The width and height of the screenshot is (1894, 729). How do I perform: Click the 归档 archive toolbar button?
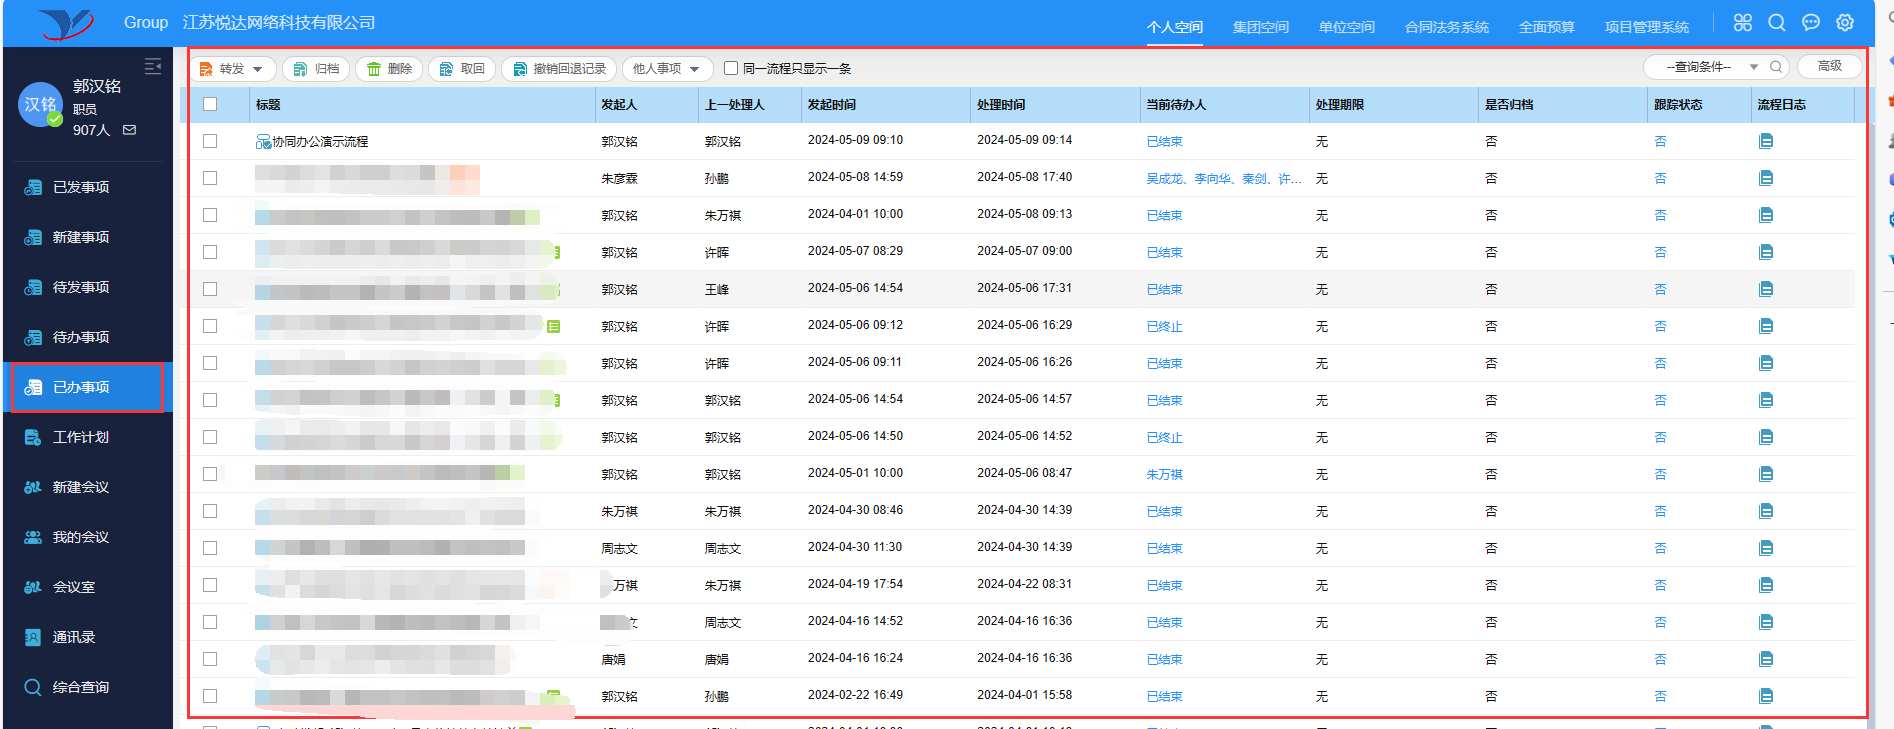click(x=316, y=69)
